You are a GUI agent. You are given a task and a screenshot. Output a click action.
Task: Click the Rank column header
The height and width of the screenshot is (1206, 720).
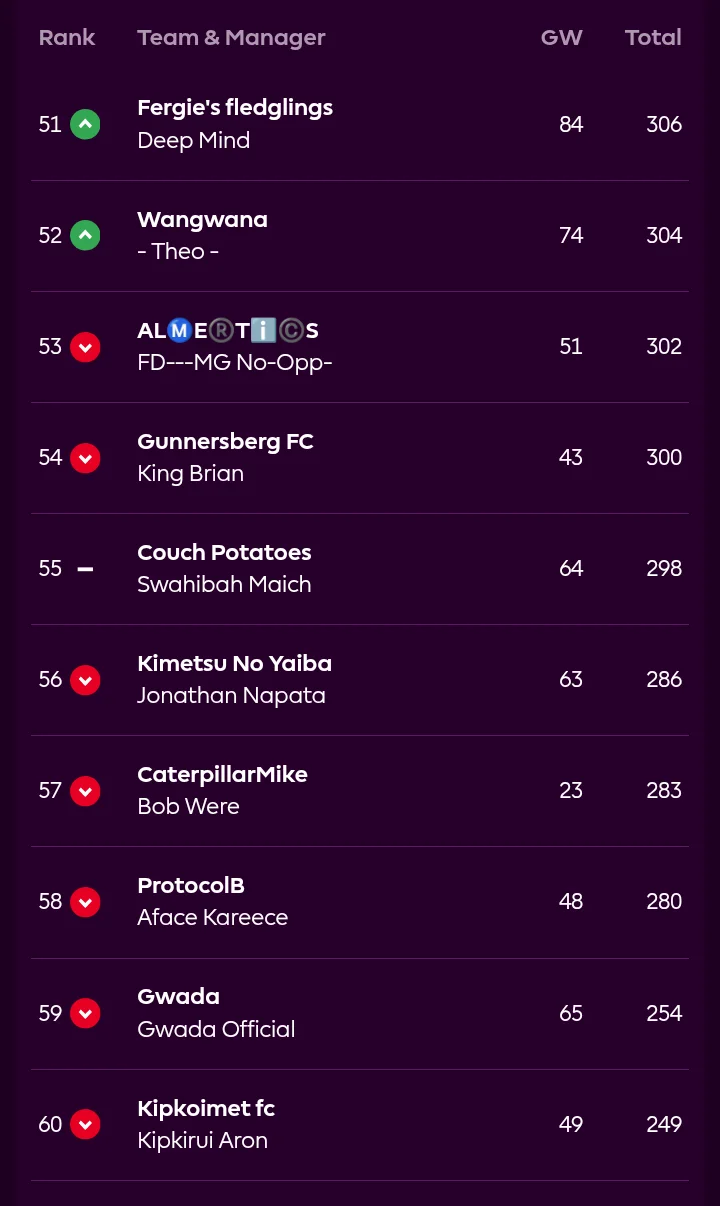coord(67,38)
